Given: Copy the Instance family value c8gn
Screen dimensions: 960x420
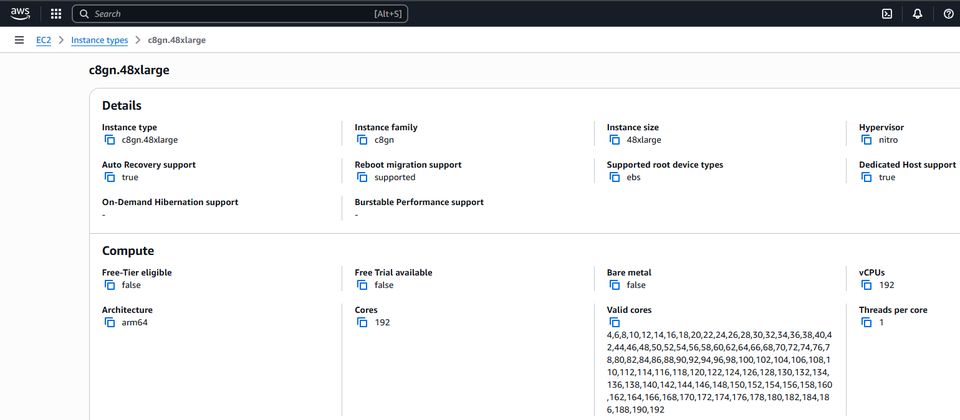Looking at the screenshot, I should (362, 140).
